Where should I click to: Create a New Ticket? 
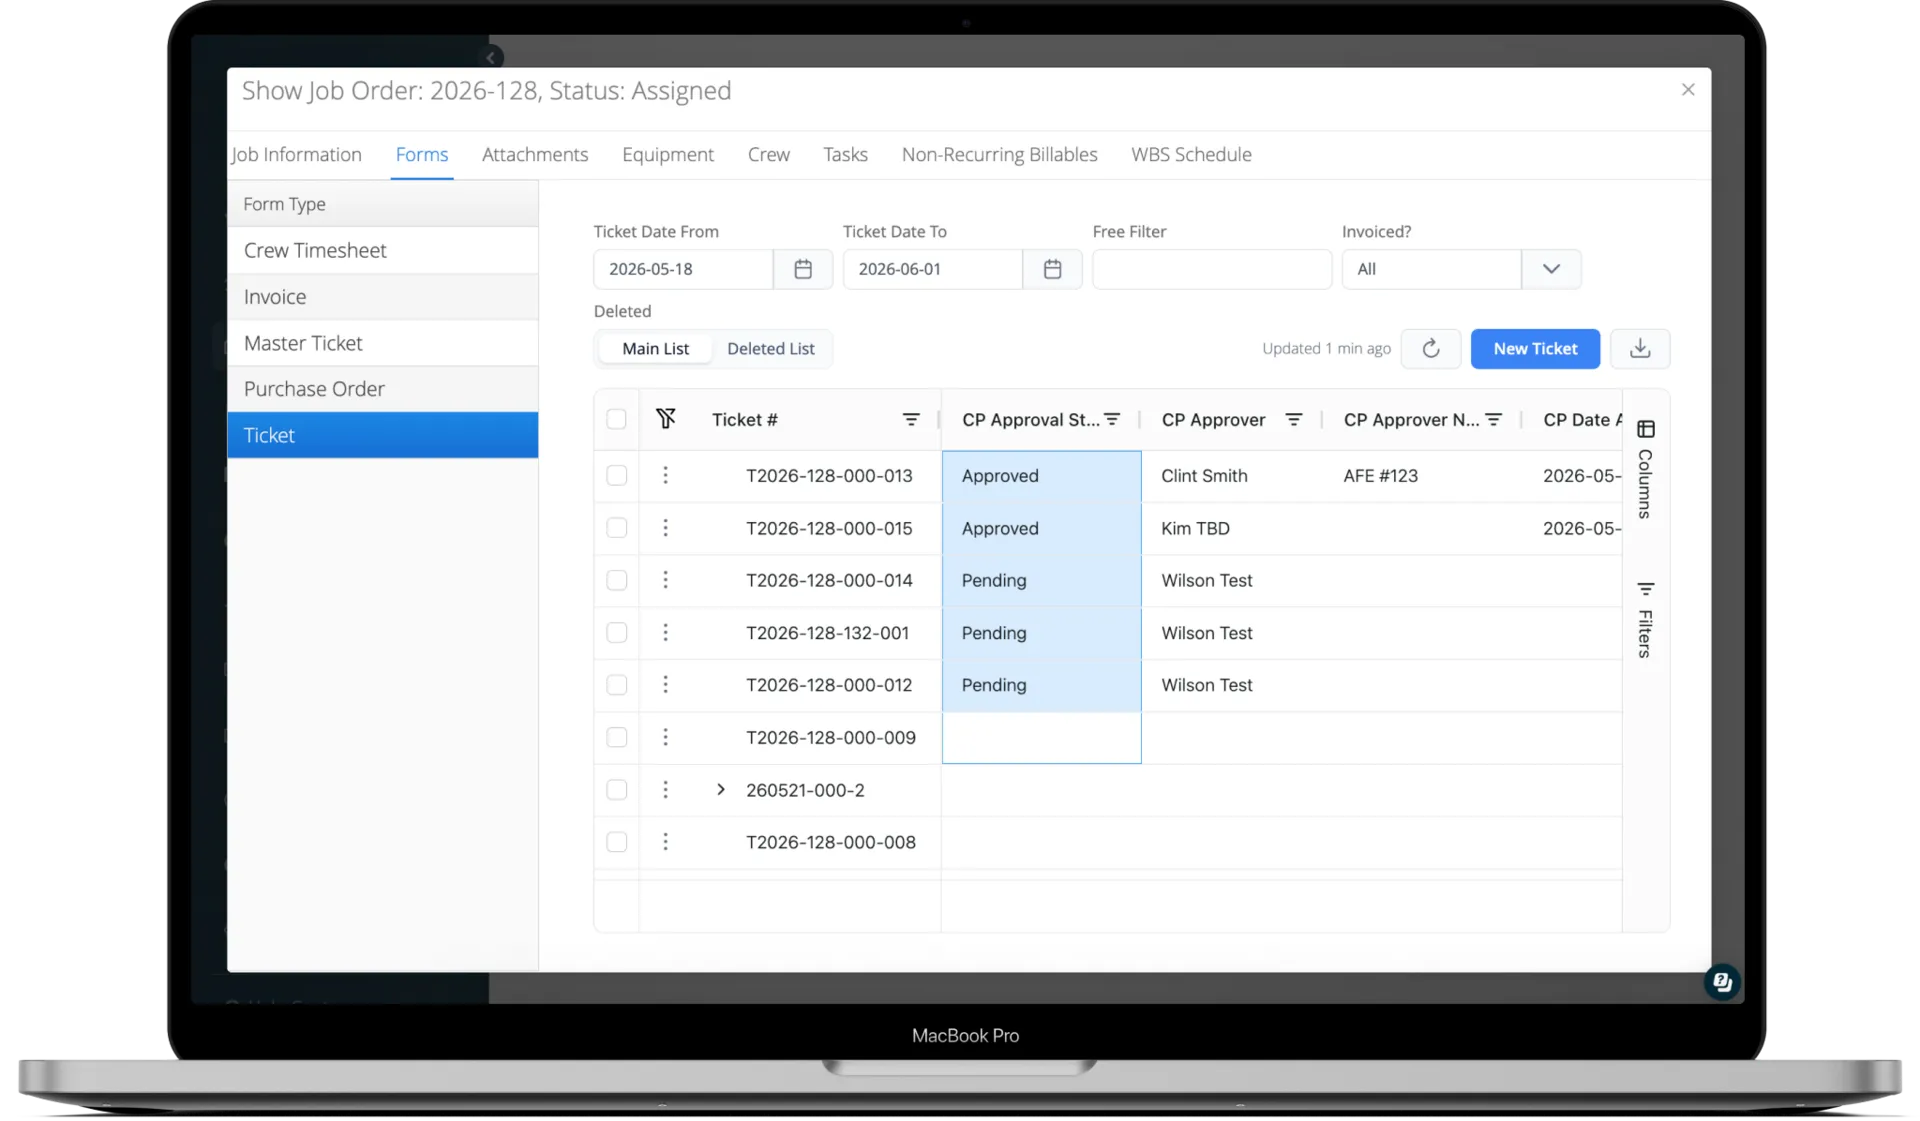[1535, 349]
